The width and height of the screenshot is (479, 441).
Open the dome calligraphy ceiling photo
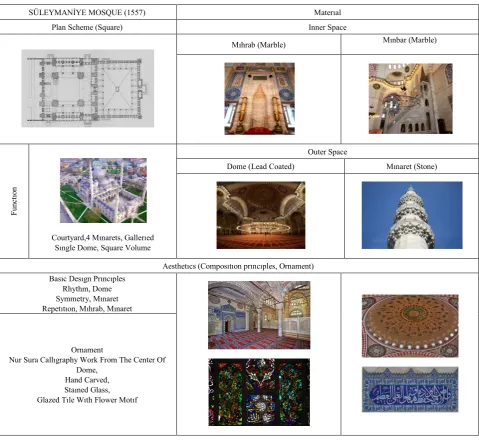pos(410,326)
